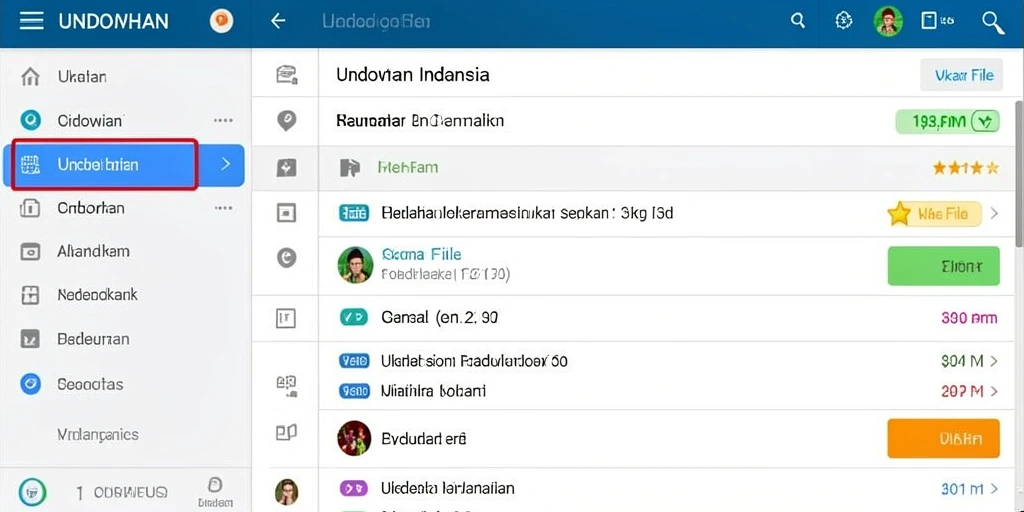Select Seooctas in the sidebar
Screen dimensions: 1024x512
point(90,384)
